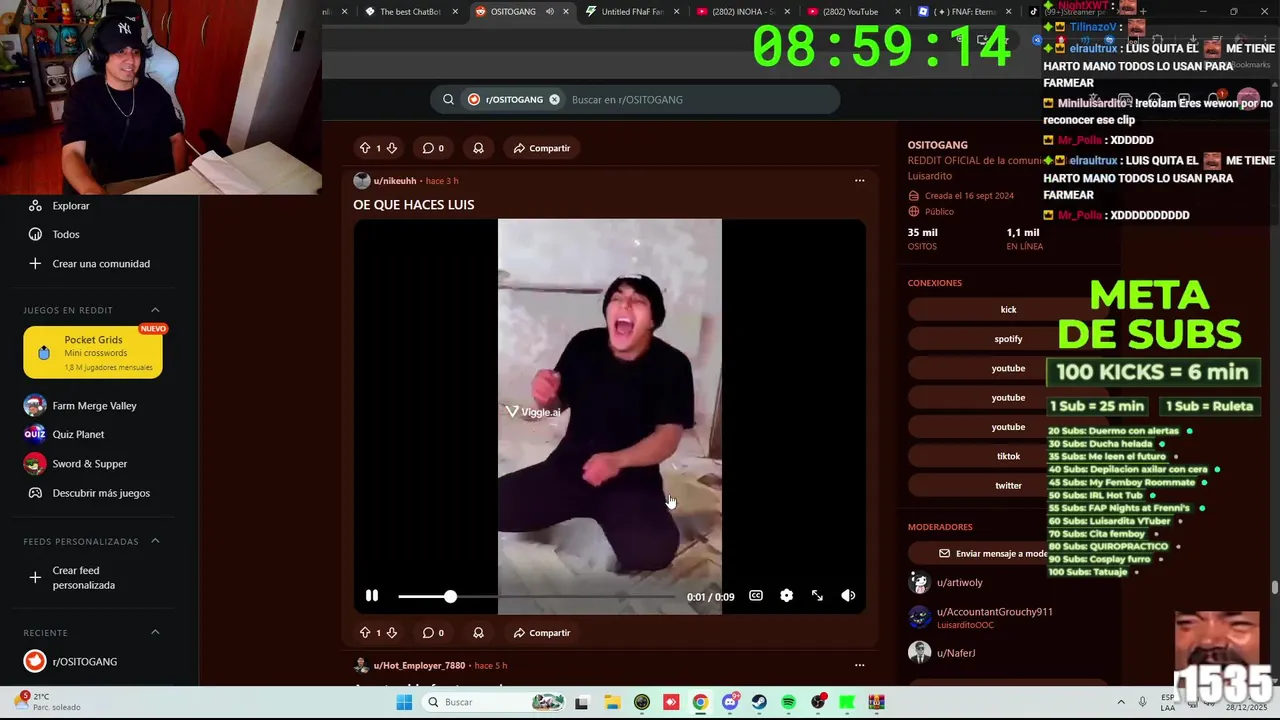Open comments of OE QUE HACES LUIS post
This screenshot has height=720, width=1280.
(x=433, y=633)
